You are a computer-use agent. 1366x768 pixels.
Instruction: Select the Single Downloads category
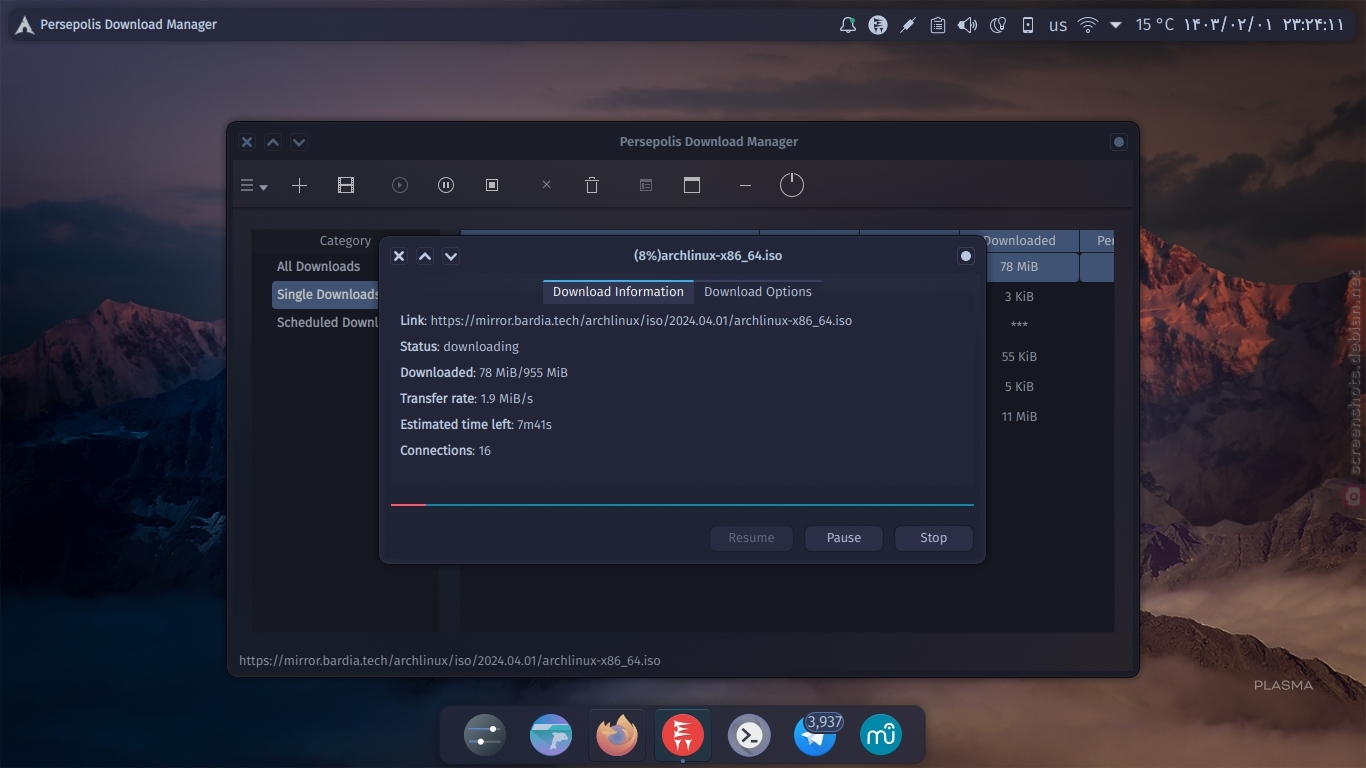coord(326,294)
